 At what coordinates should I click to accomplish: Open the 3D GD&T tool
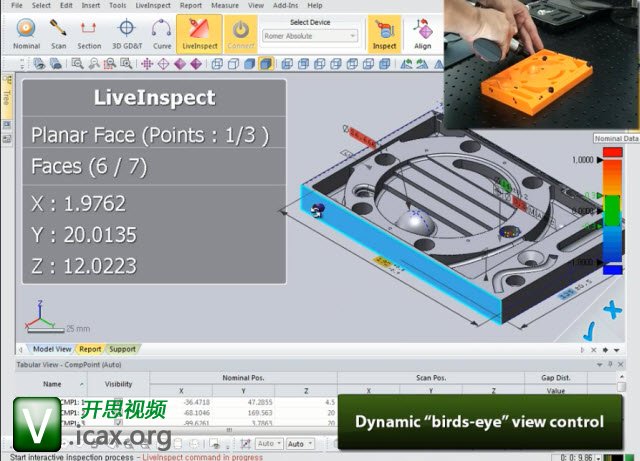pyautogui.click(x=127, y=34)
